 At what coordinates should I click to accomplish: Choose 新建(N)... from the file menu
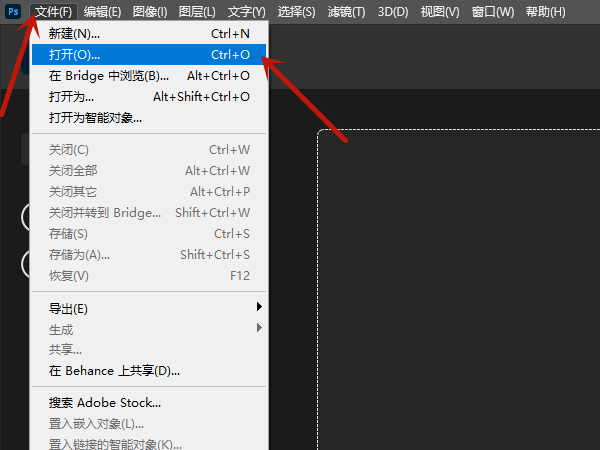point(149,34)
